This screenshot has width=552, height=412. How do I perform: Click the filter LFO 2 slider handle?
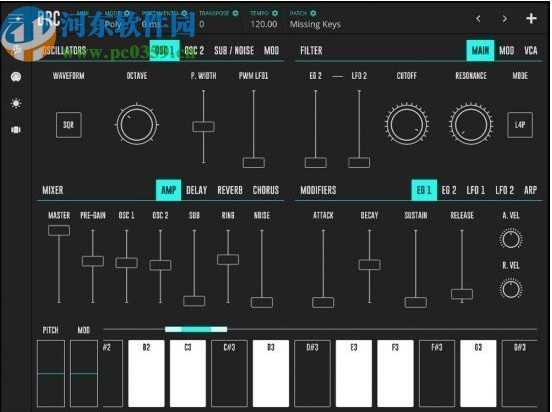coord(359,163)
